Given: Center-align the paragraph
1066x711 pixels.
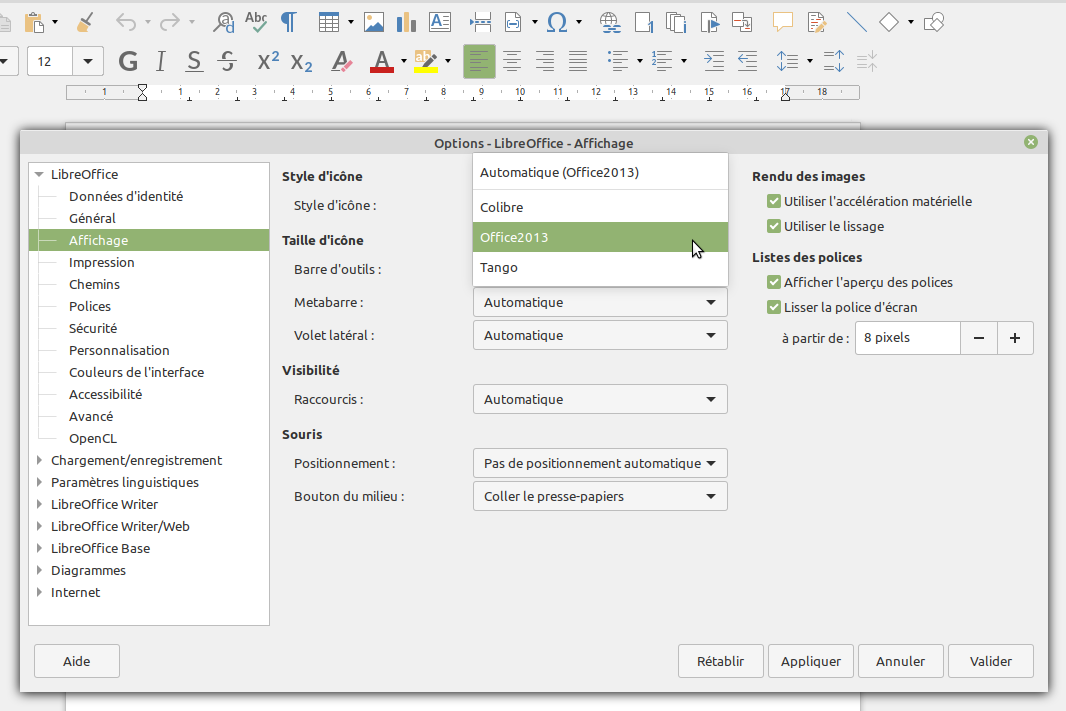Looking at the screenshot, I should click(512, 61).
